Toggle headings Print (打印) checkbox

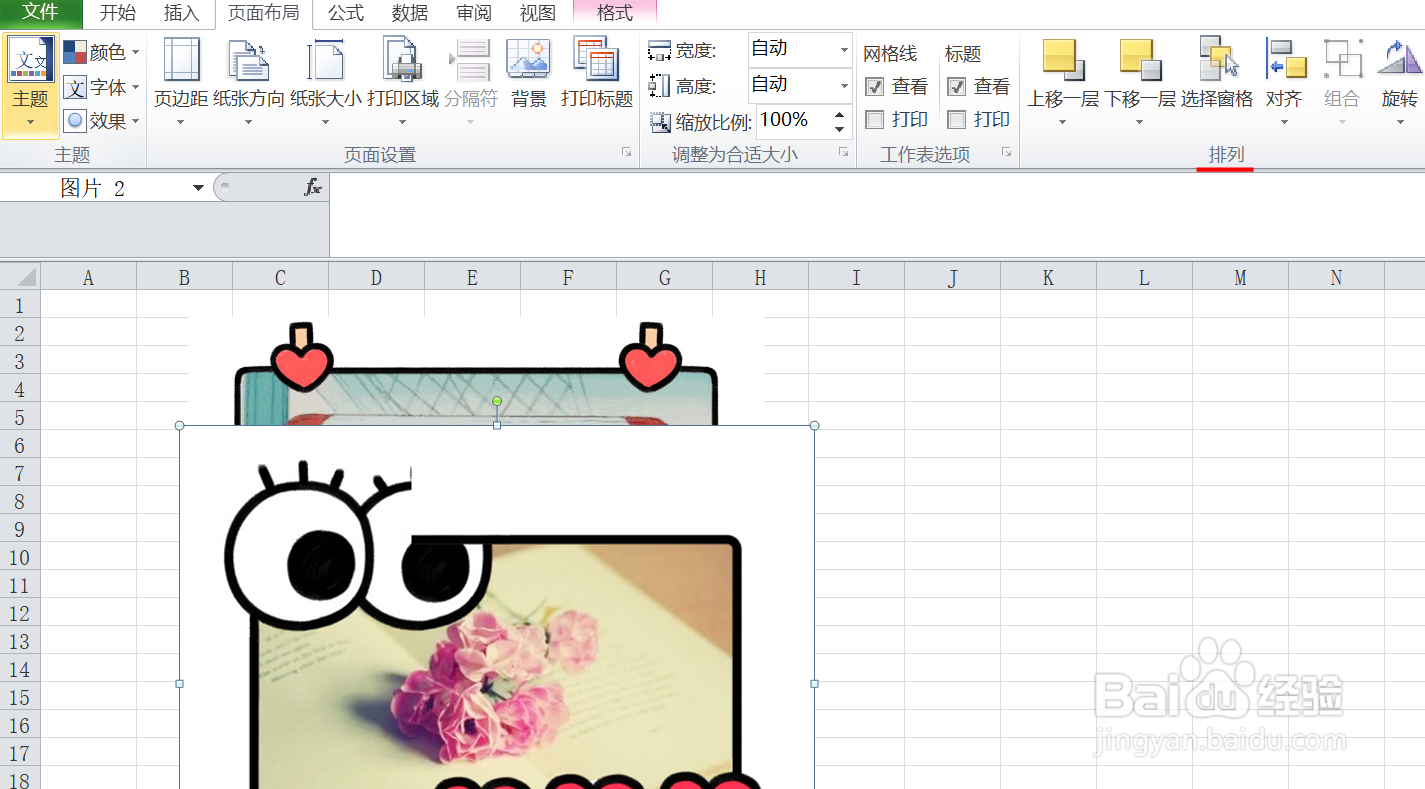[x=957, y=120]
